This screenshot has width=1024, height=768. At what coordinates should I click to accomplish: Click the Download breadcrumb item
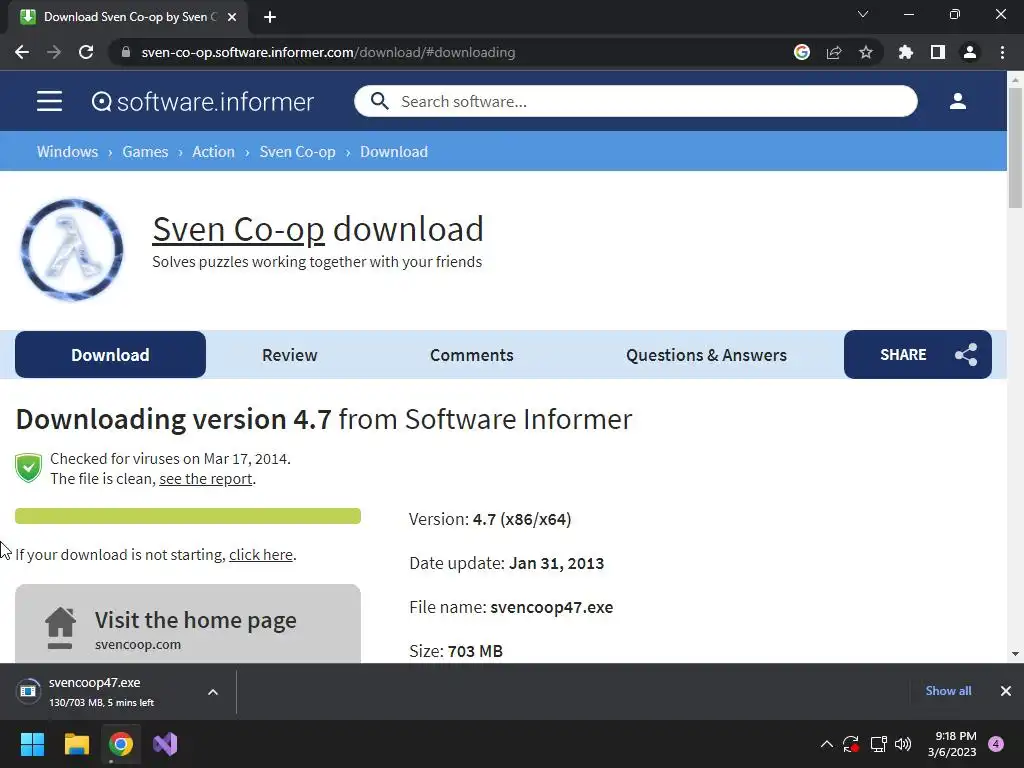tap(394, 152)
